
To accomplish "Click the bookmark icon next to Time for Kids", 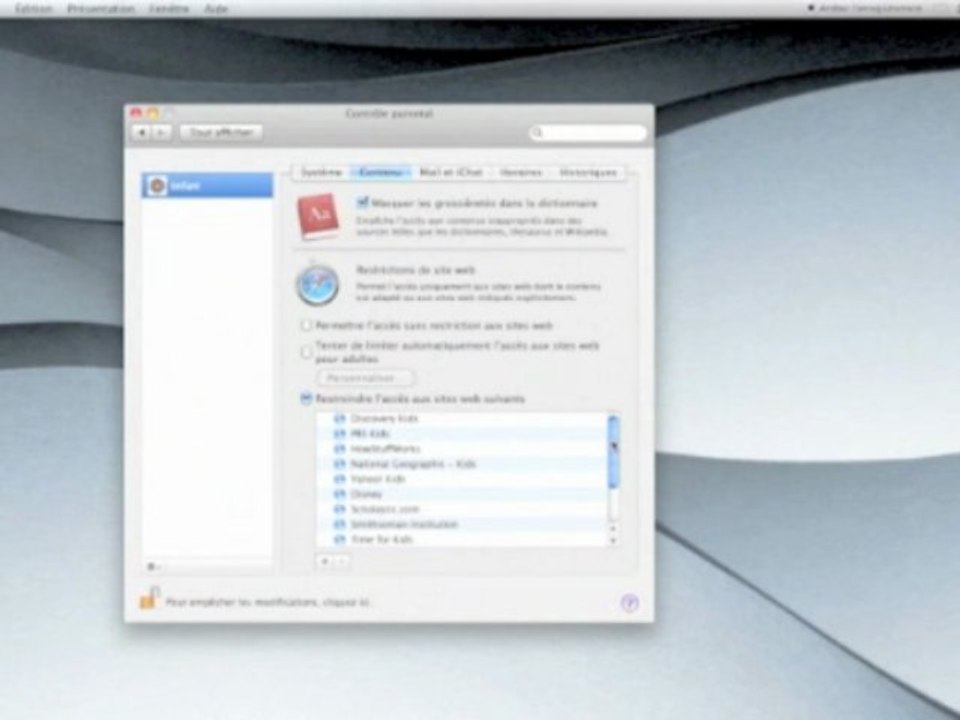I will (339, 539).
